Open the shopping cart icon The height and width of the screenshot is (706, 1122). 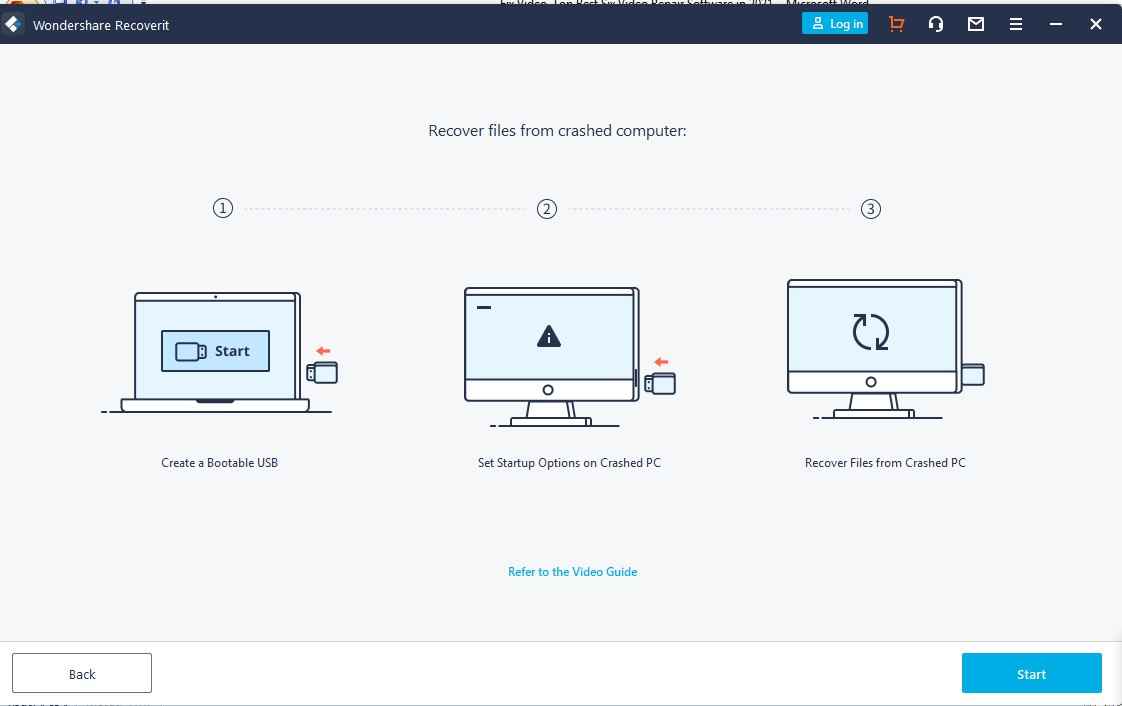pos(896,24)
